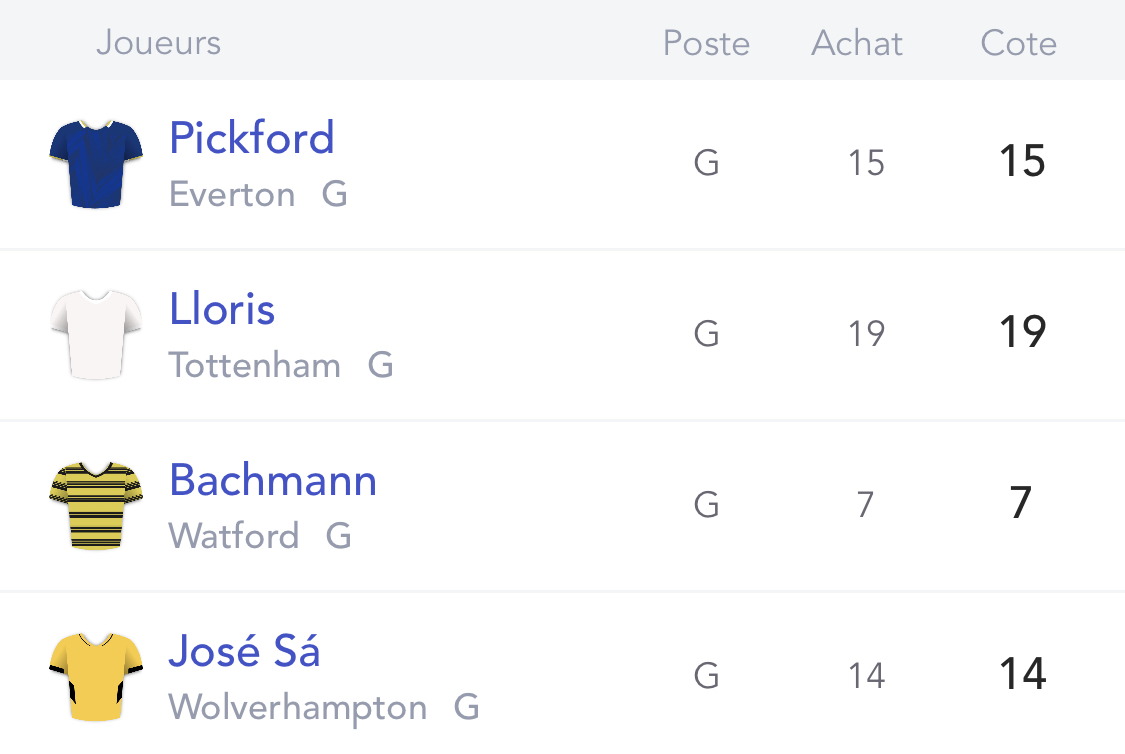The width and height of the screenshot is (1125, 754).
Task: Click Bachmann's striped Watford jersey icon
Action: pyautogui.click(x=96, y=506)
